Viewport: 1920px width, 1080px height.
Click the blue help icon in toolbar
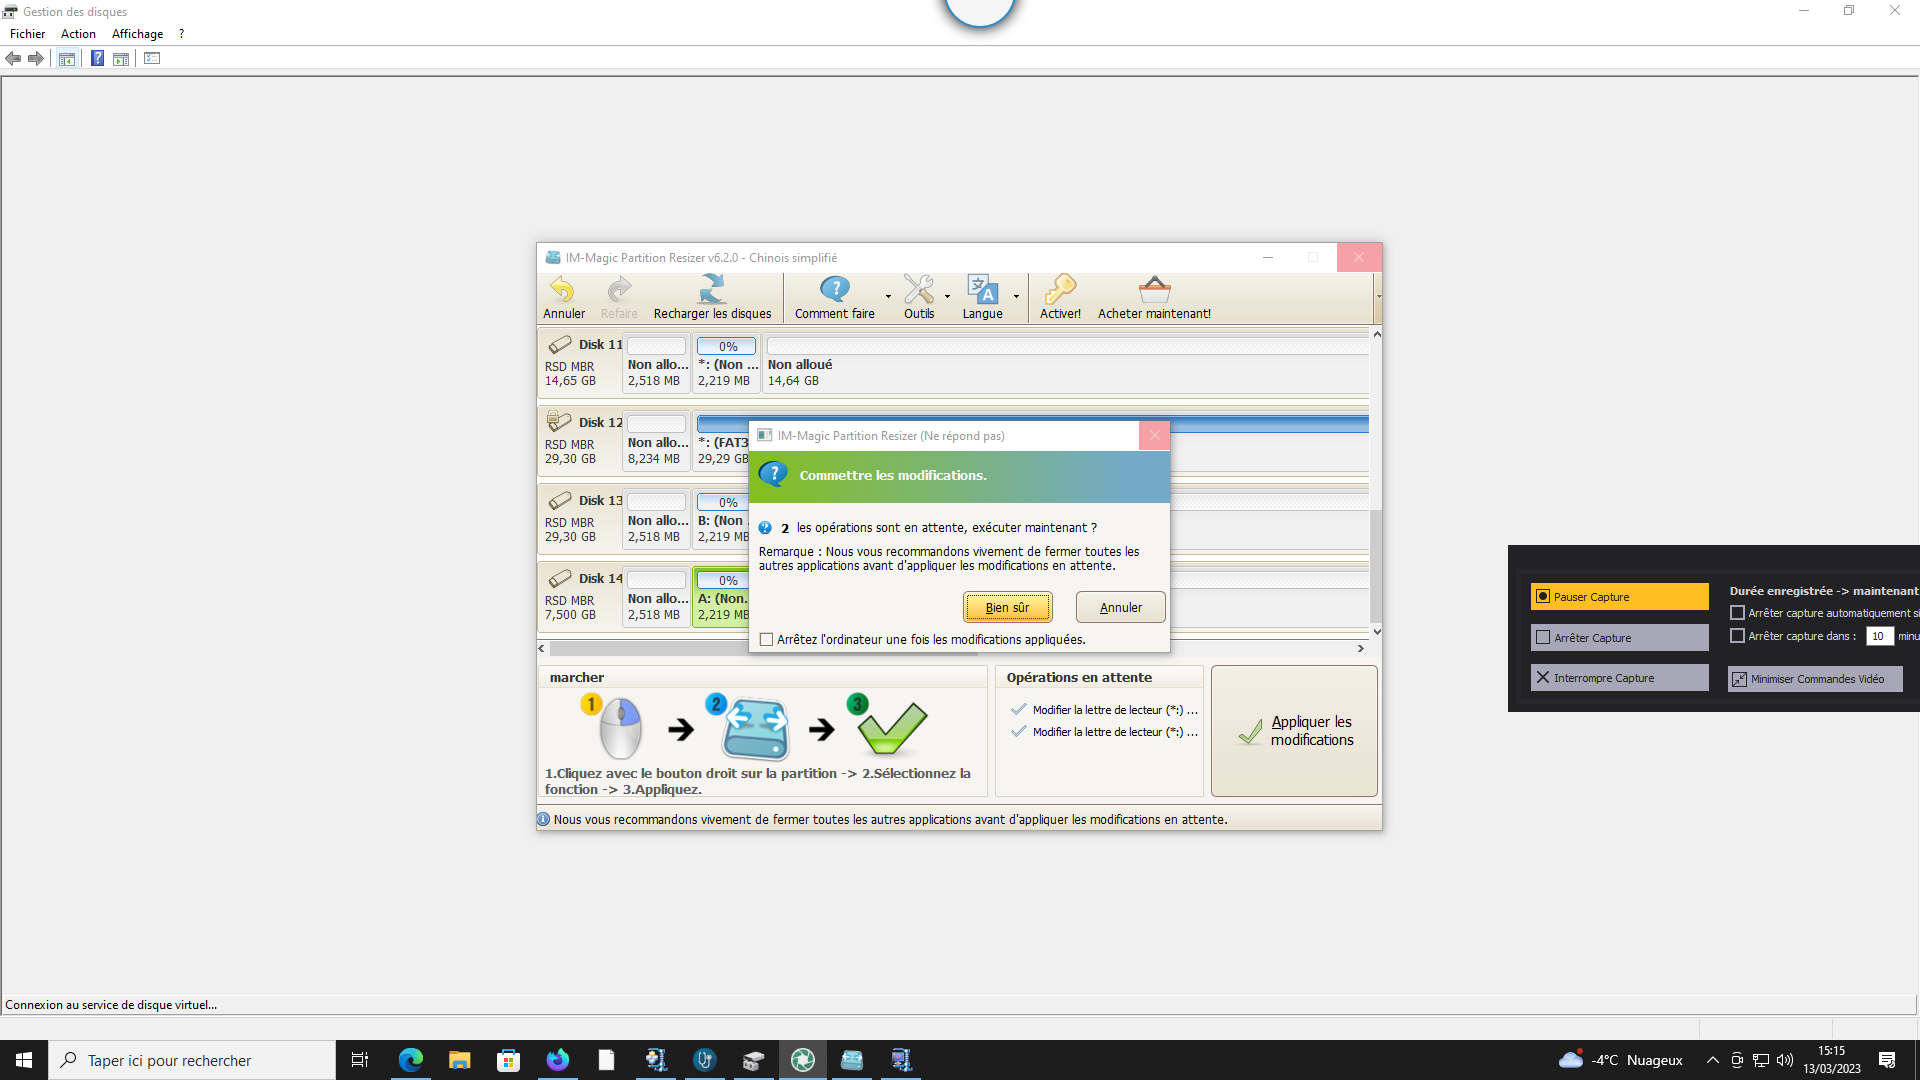coord(97,58)
